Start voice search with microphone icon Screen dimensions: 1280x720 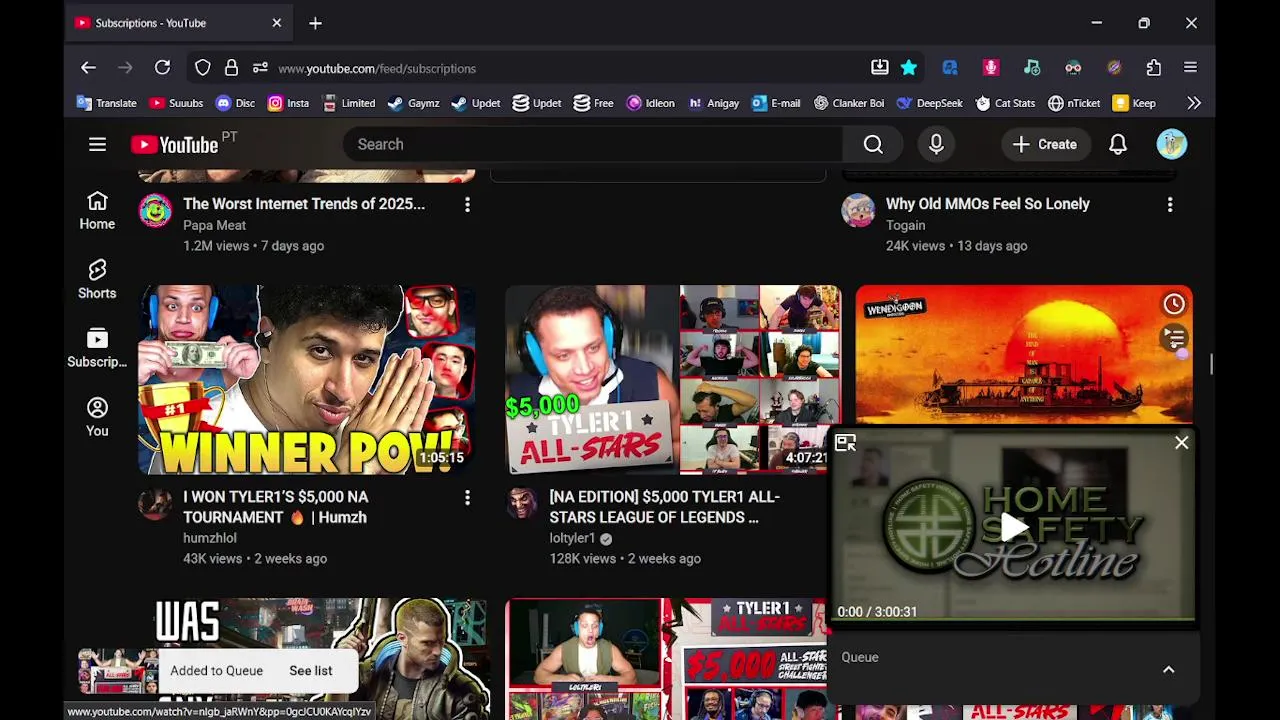[x=936, y=144]
